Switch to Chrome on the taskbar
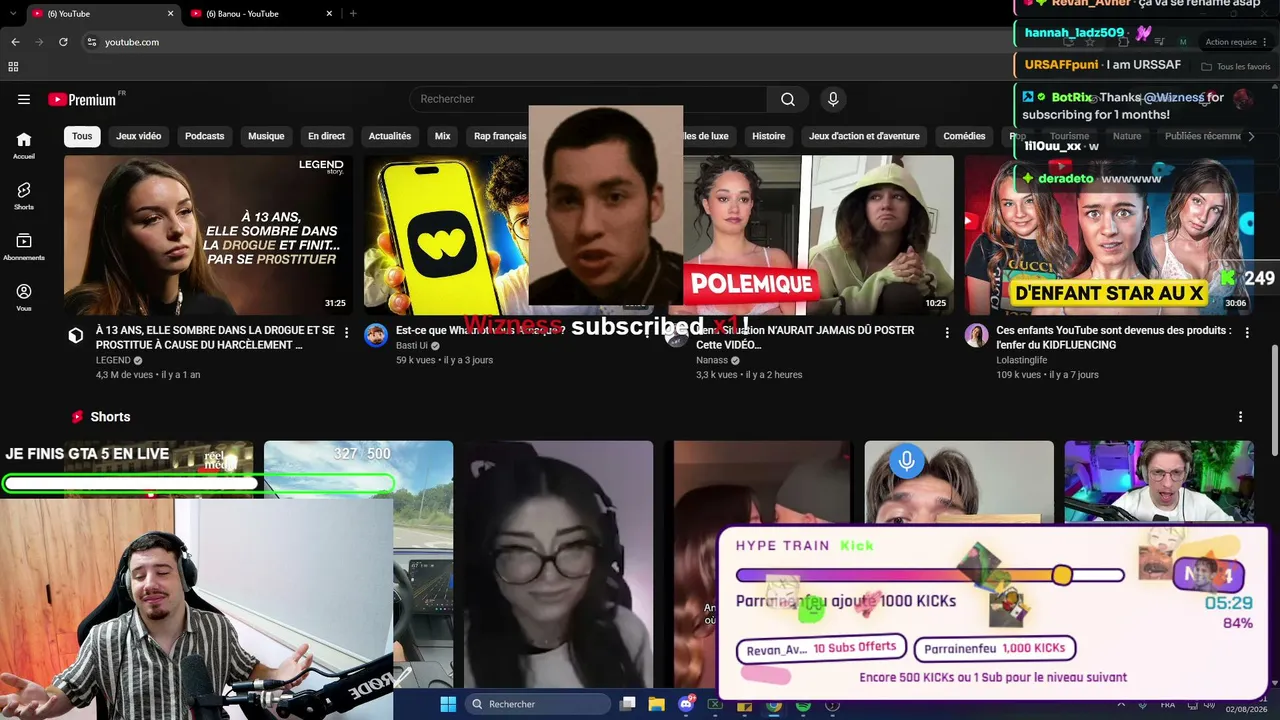The image size is (1280, 720). click(x=774, y=705)
